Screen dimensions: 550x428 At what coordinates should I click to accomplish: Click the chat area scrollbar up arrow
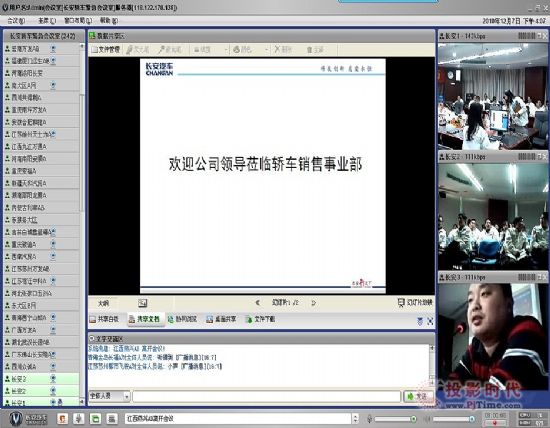pos(432,348)
